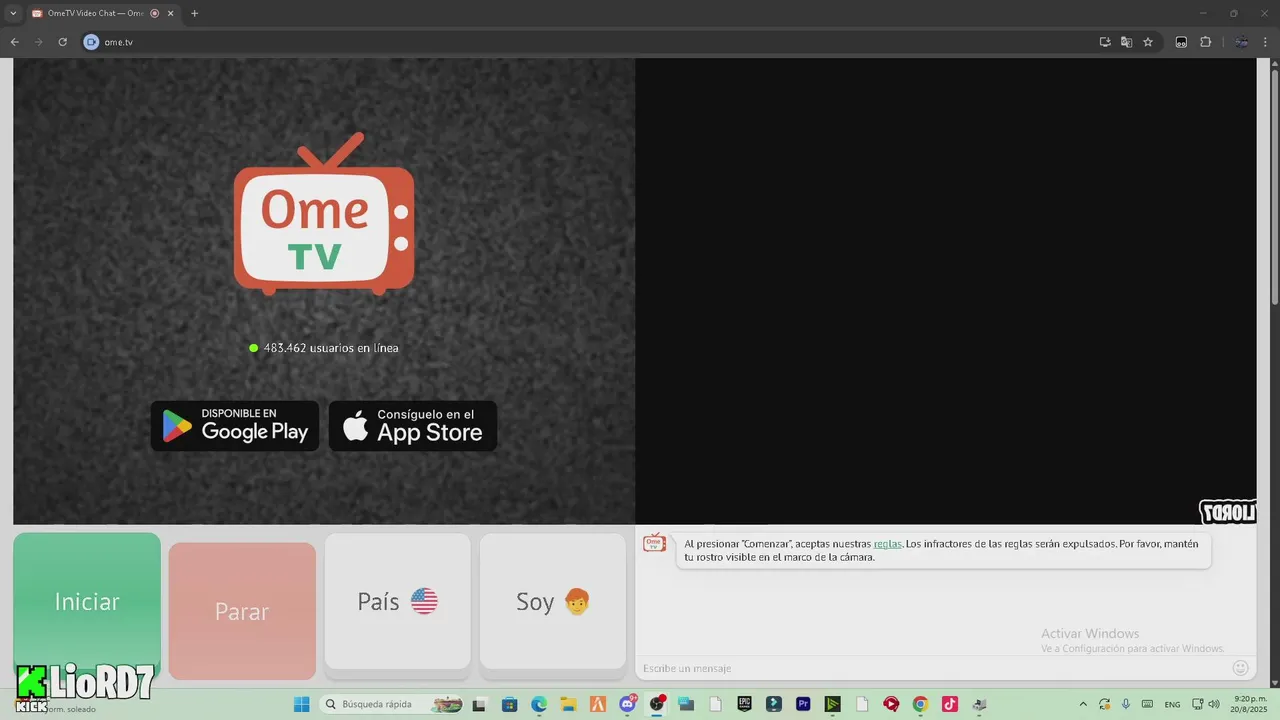1280x720 pixels.
Task: Click the install app icon in address bar
Action: [x=1105, y=42]
